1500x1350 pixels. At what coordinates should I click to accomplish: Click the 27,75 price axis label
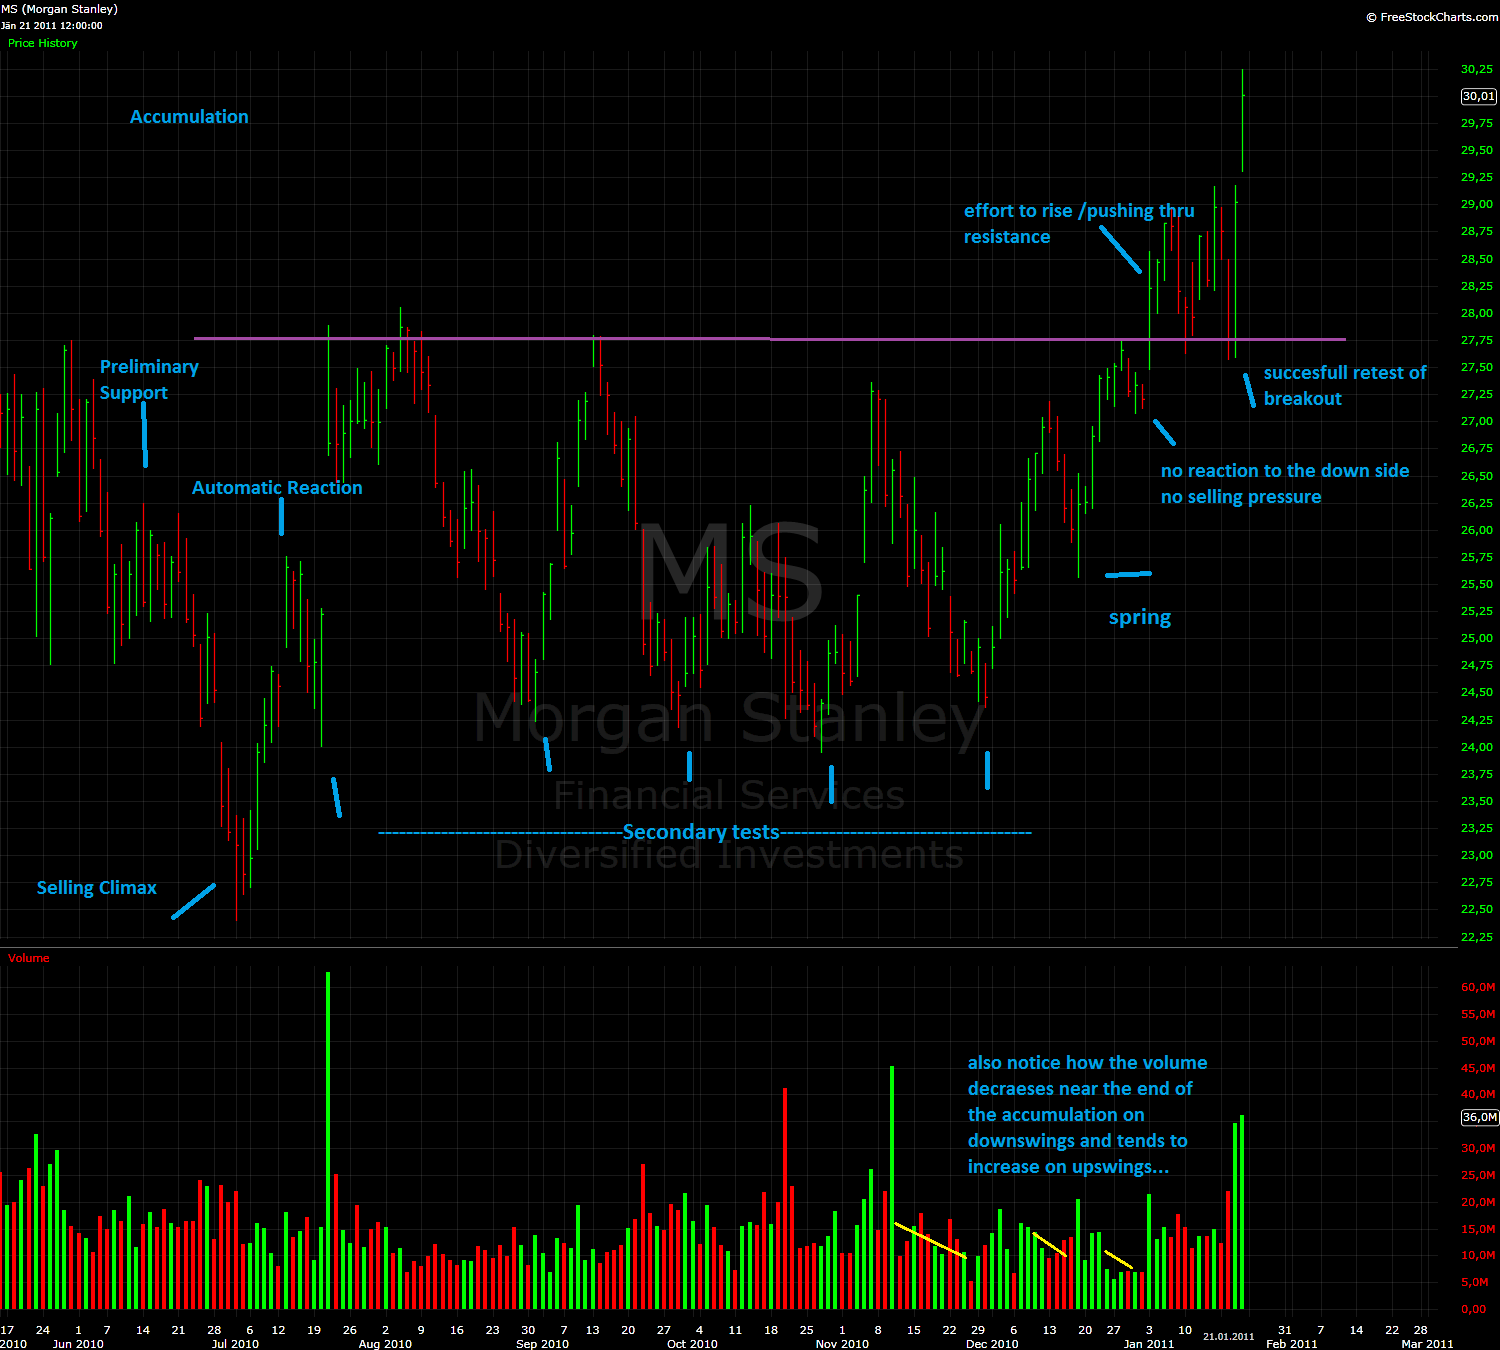point(1477,340)
